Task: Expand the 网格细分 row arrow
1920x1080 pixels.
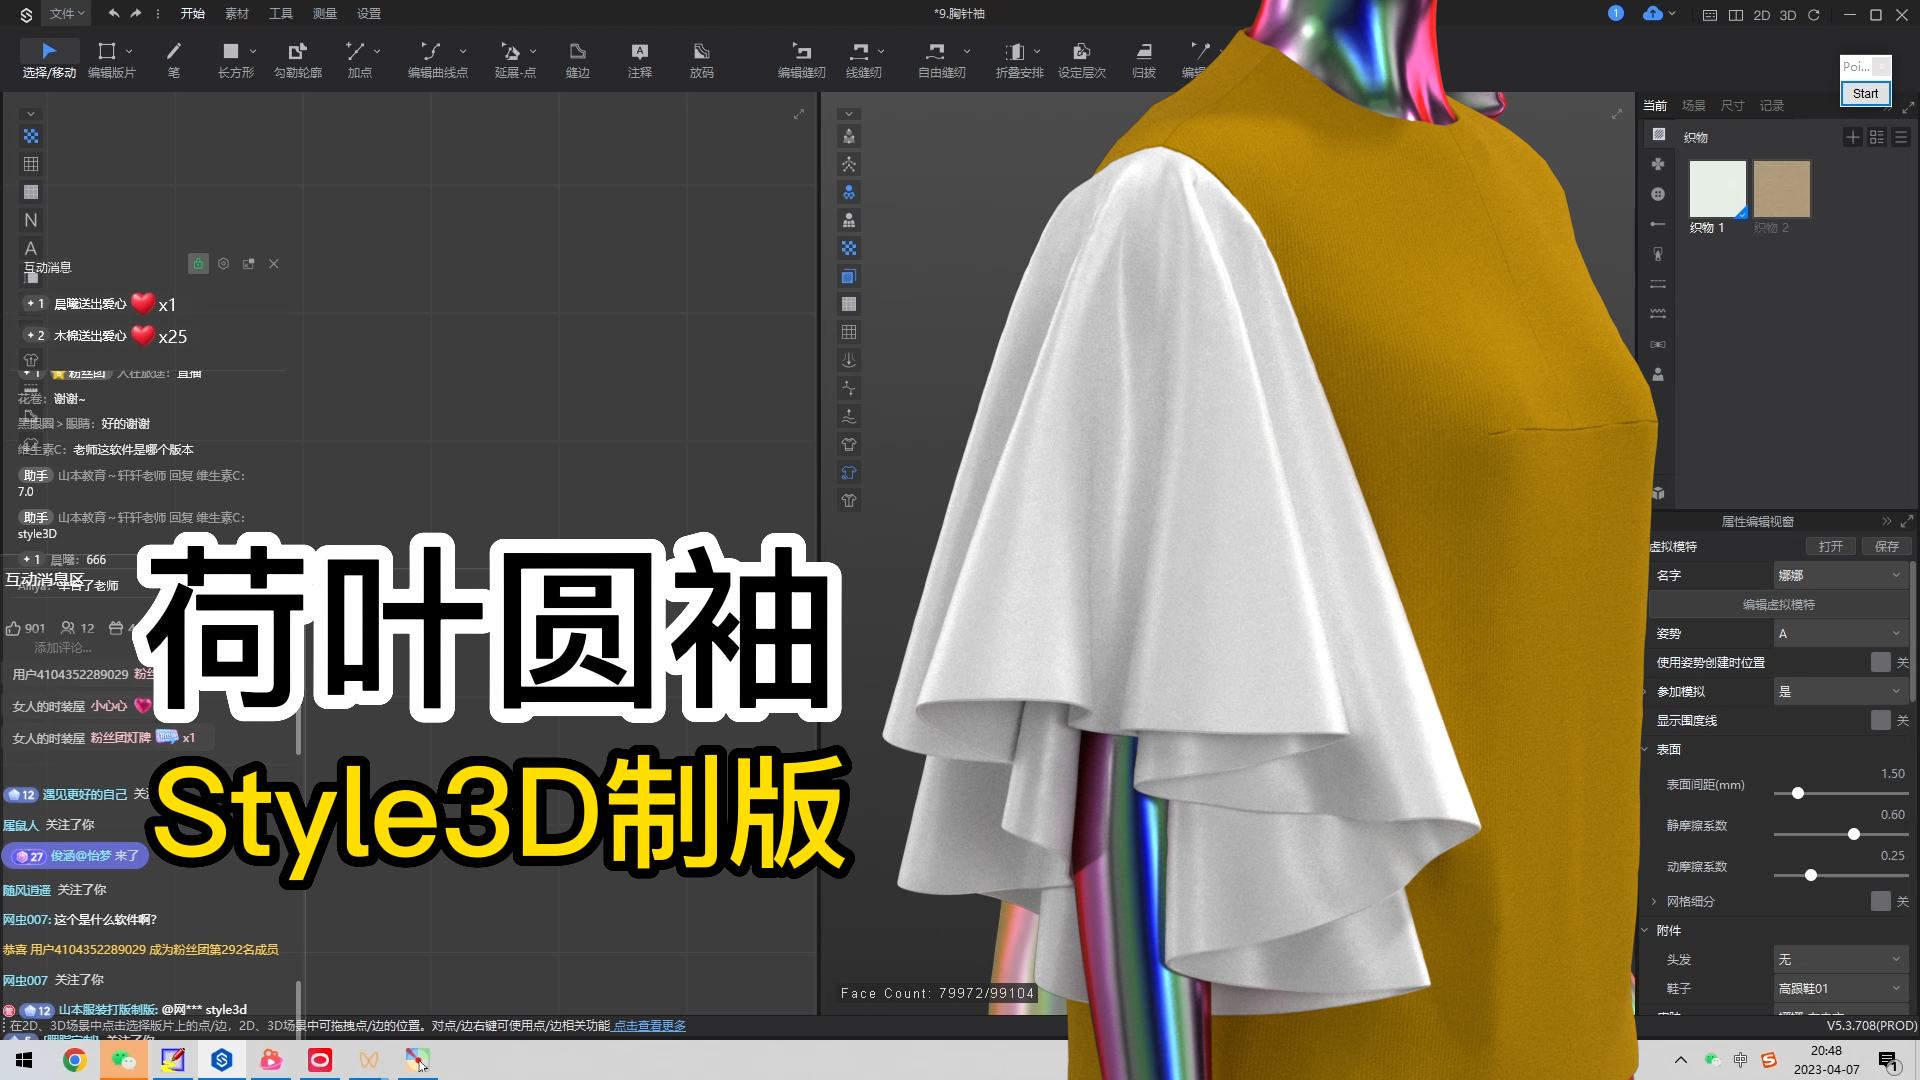Action: pyautogui.click(x=1654, y=901)
